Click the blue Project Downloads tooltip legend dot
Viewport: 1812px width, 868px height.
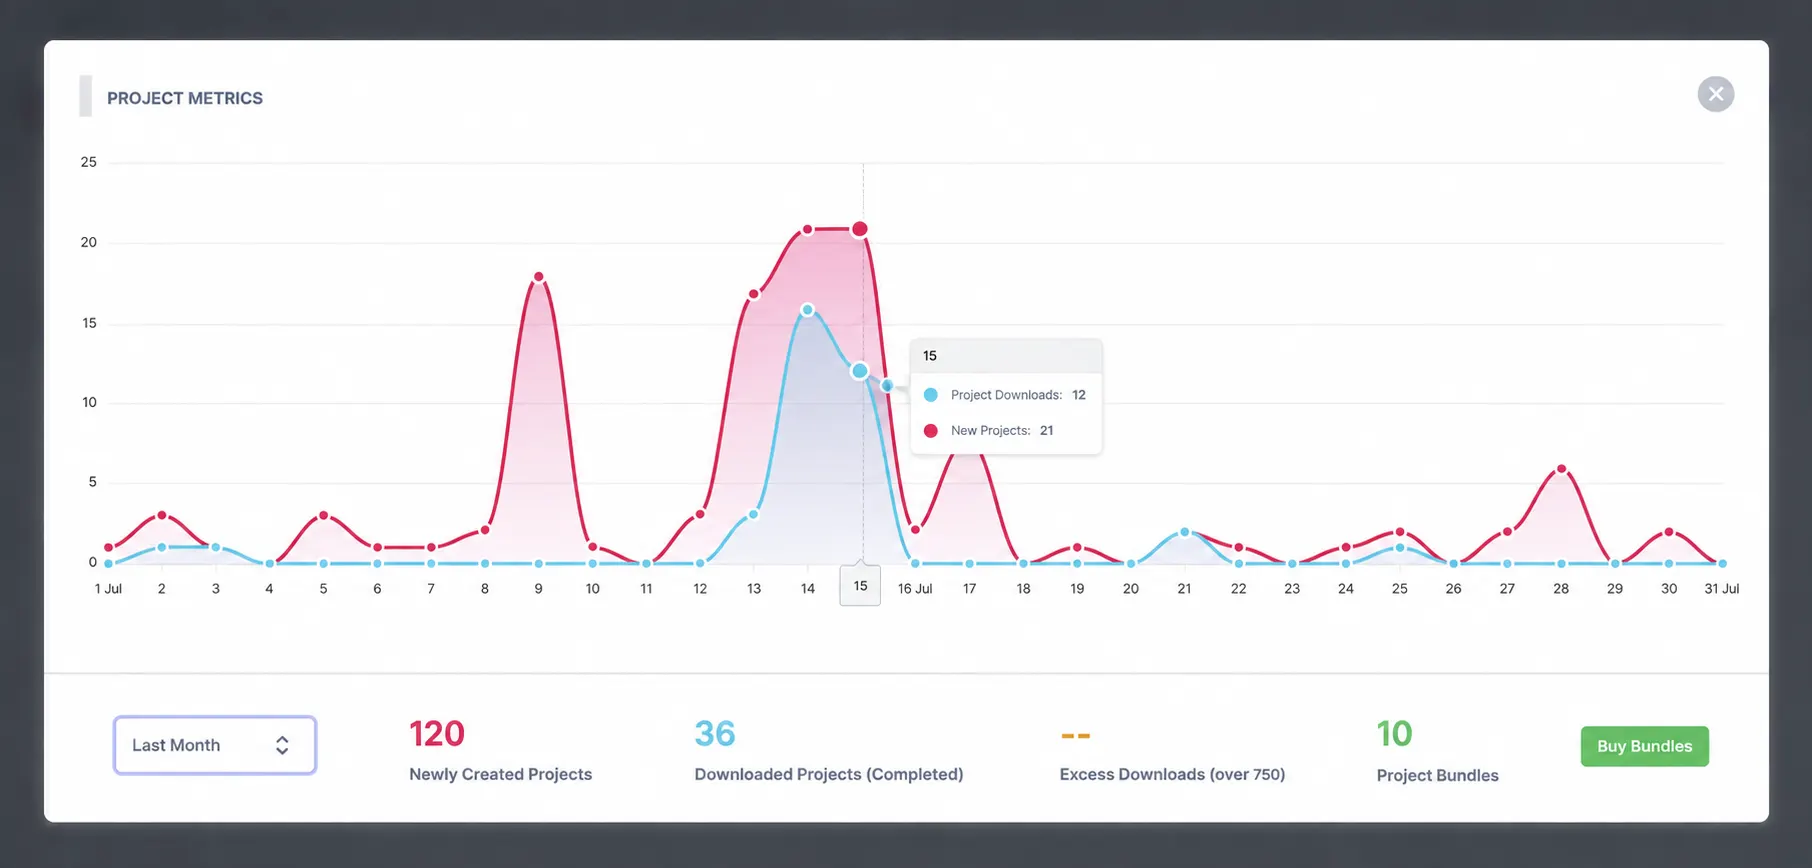[x=931, y=395]
